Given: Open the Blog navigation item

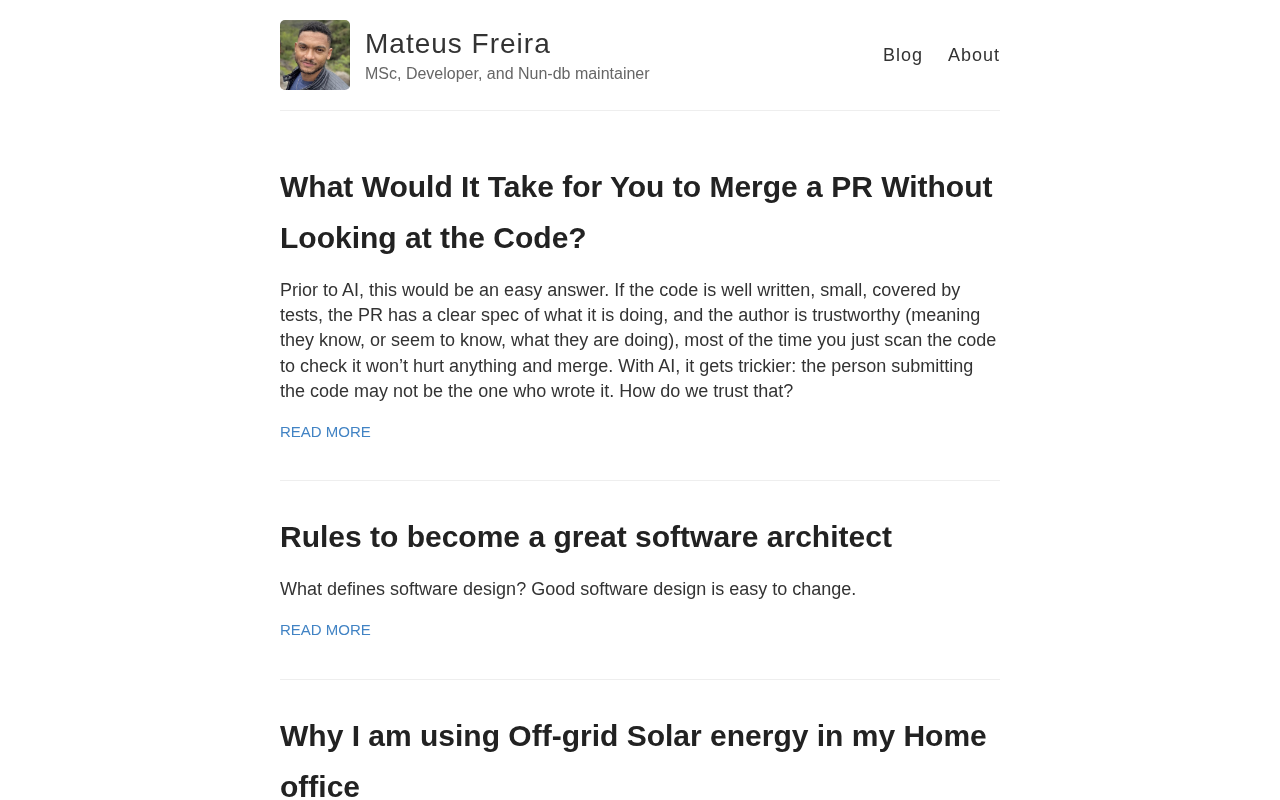Looking at the screenshot, I should pyautogui.click(x=902, y=55).
